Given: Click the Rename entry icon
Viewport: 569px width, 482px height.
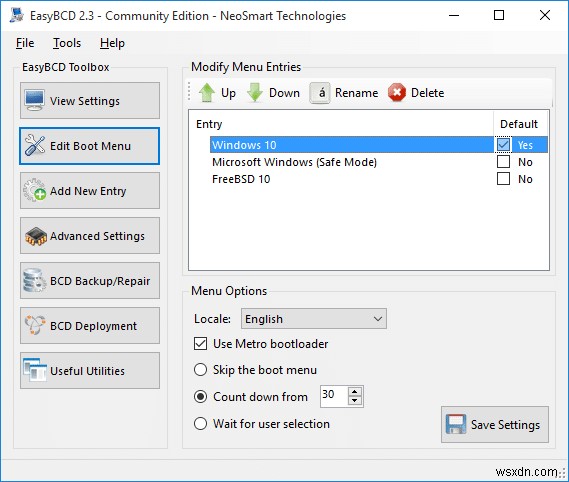Looking at the screenshot, I should click(320, 93).
